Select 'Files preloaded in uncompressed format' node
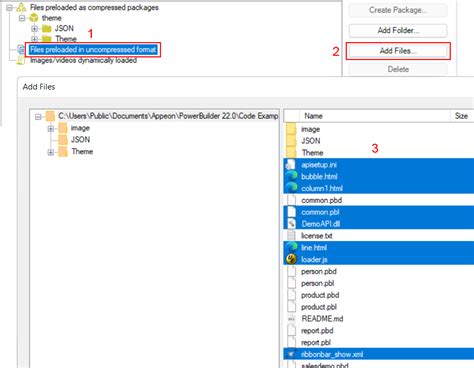The image size is (474, 368). [93, 50]
